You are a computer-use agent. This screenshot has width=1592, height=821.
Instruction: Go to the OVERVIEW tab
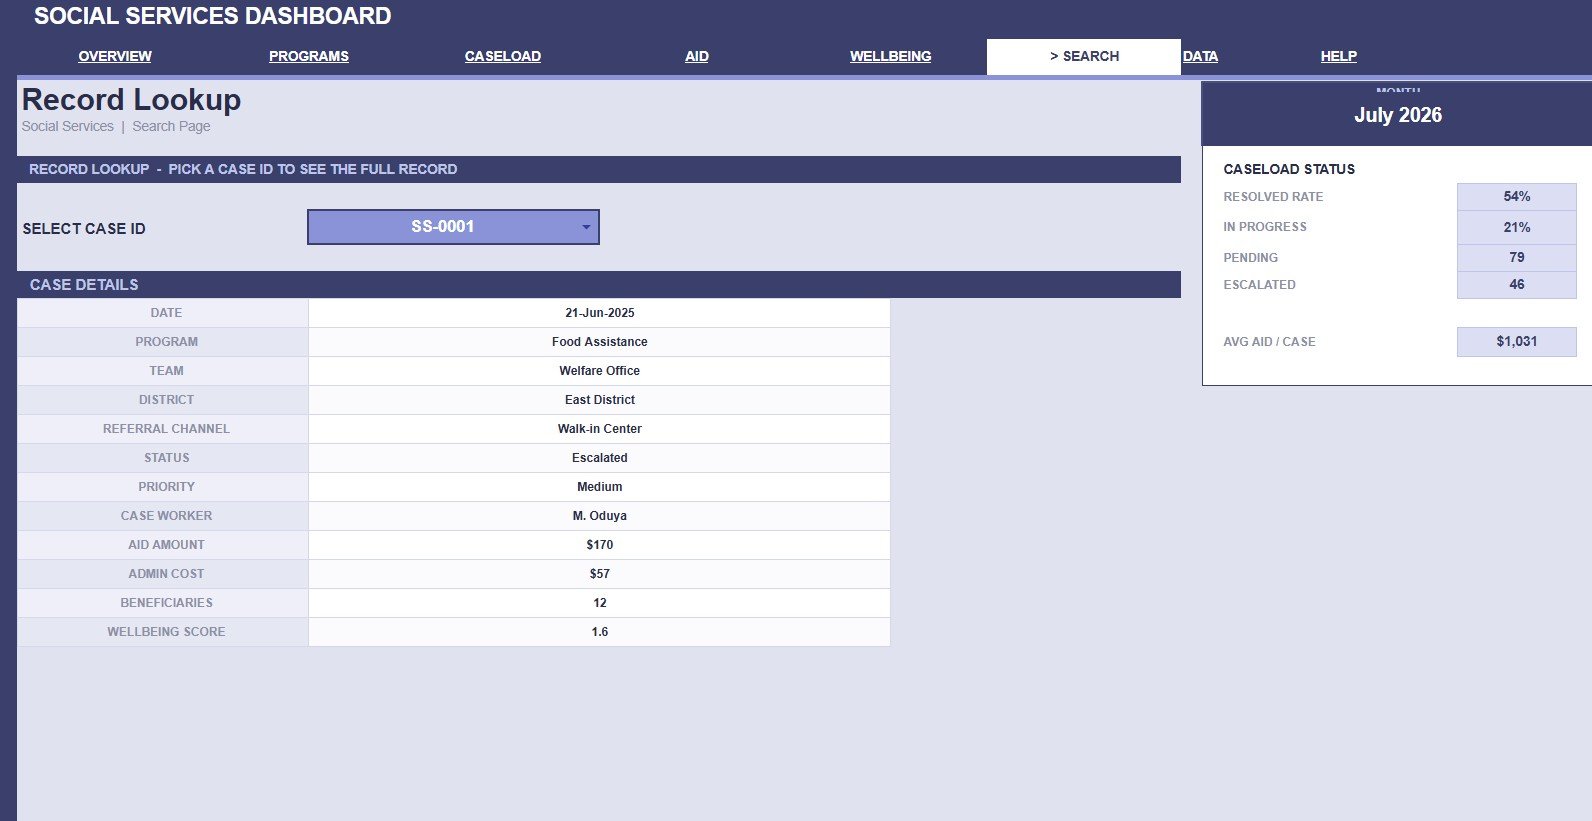point(115,56)
